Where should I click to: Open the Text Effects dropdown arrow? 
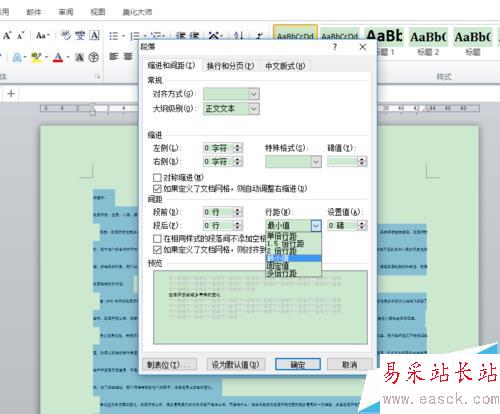[25, 58]
